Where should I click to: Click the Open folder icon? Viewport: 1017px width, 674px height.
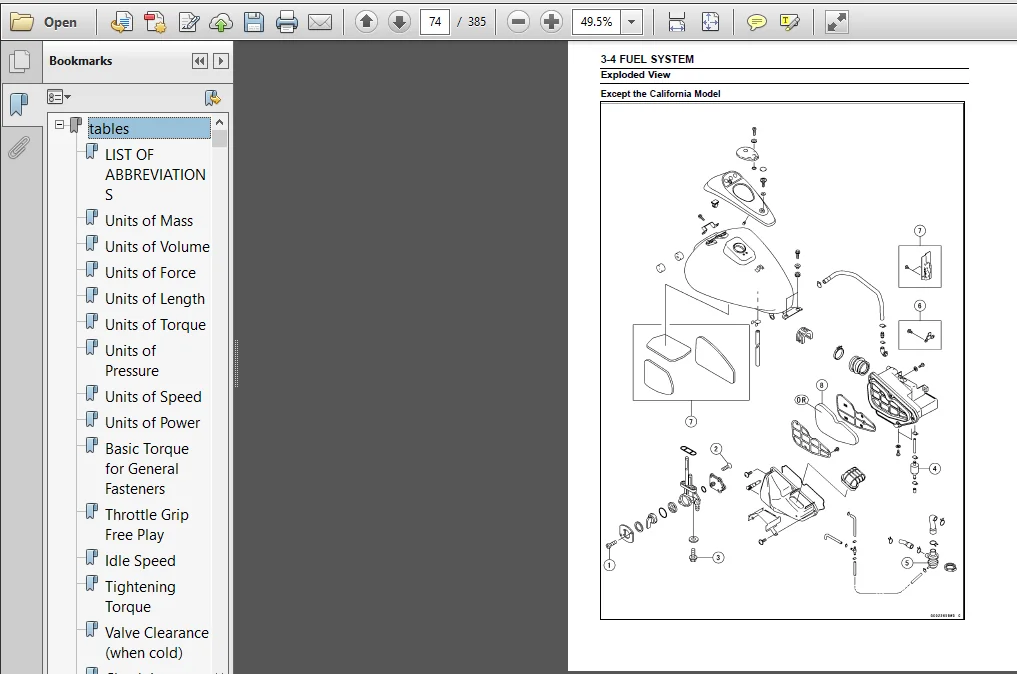[21, 22]
